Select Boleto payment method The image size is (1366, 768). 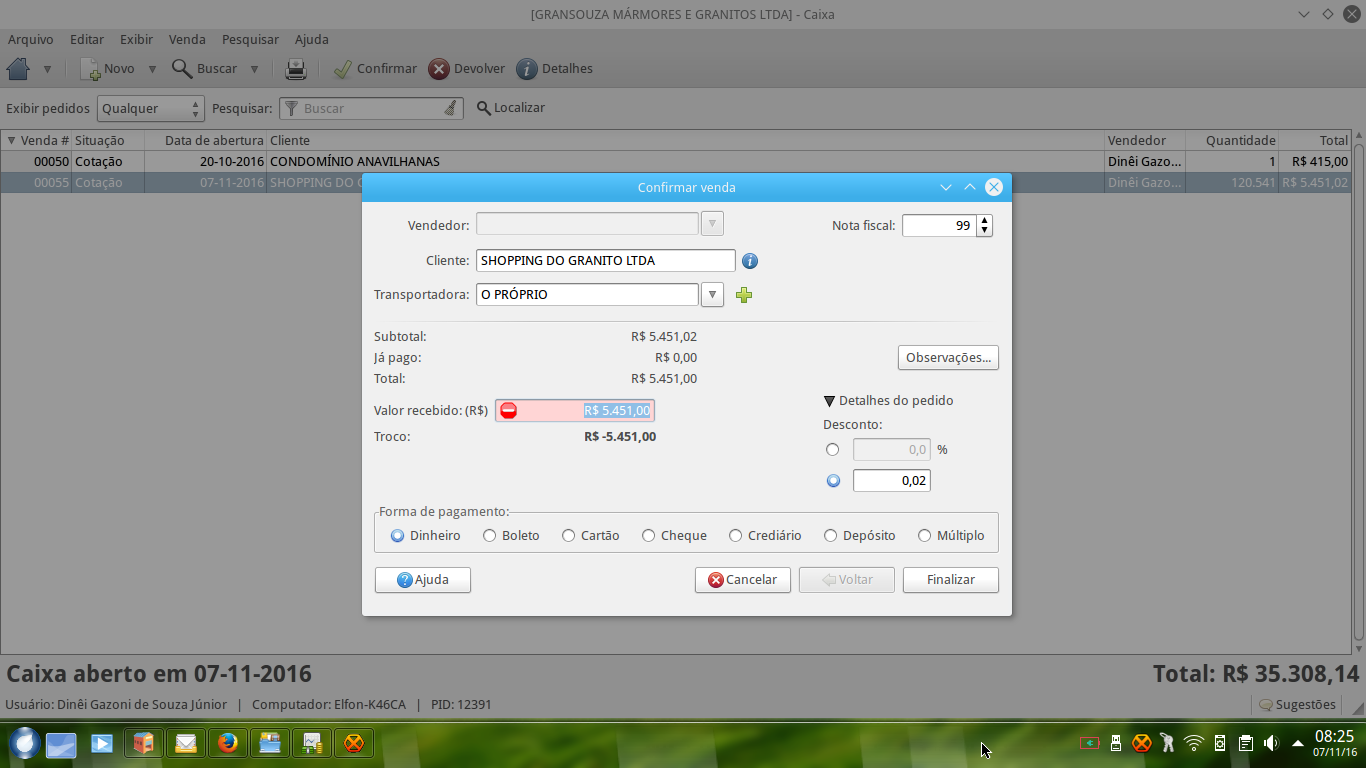pyautogui.click(x=511, y=535)
